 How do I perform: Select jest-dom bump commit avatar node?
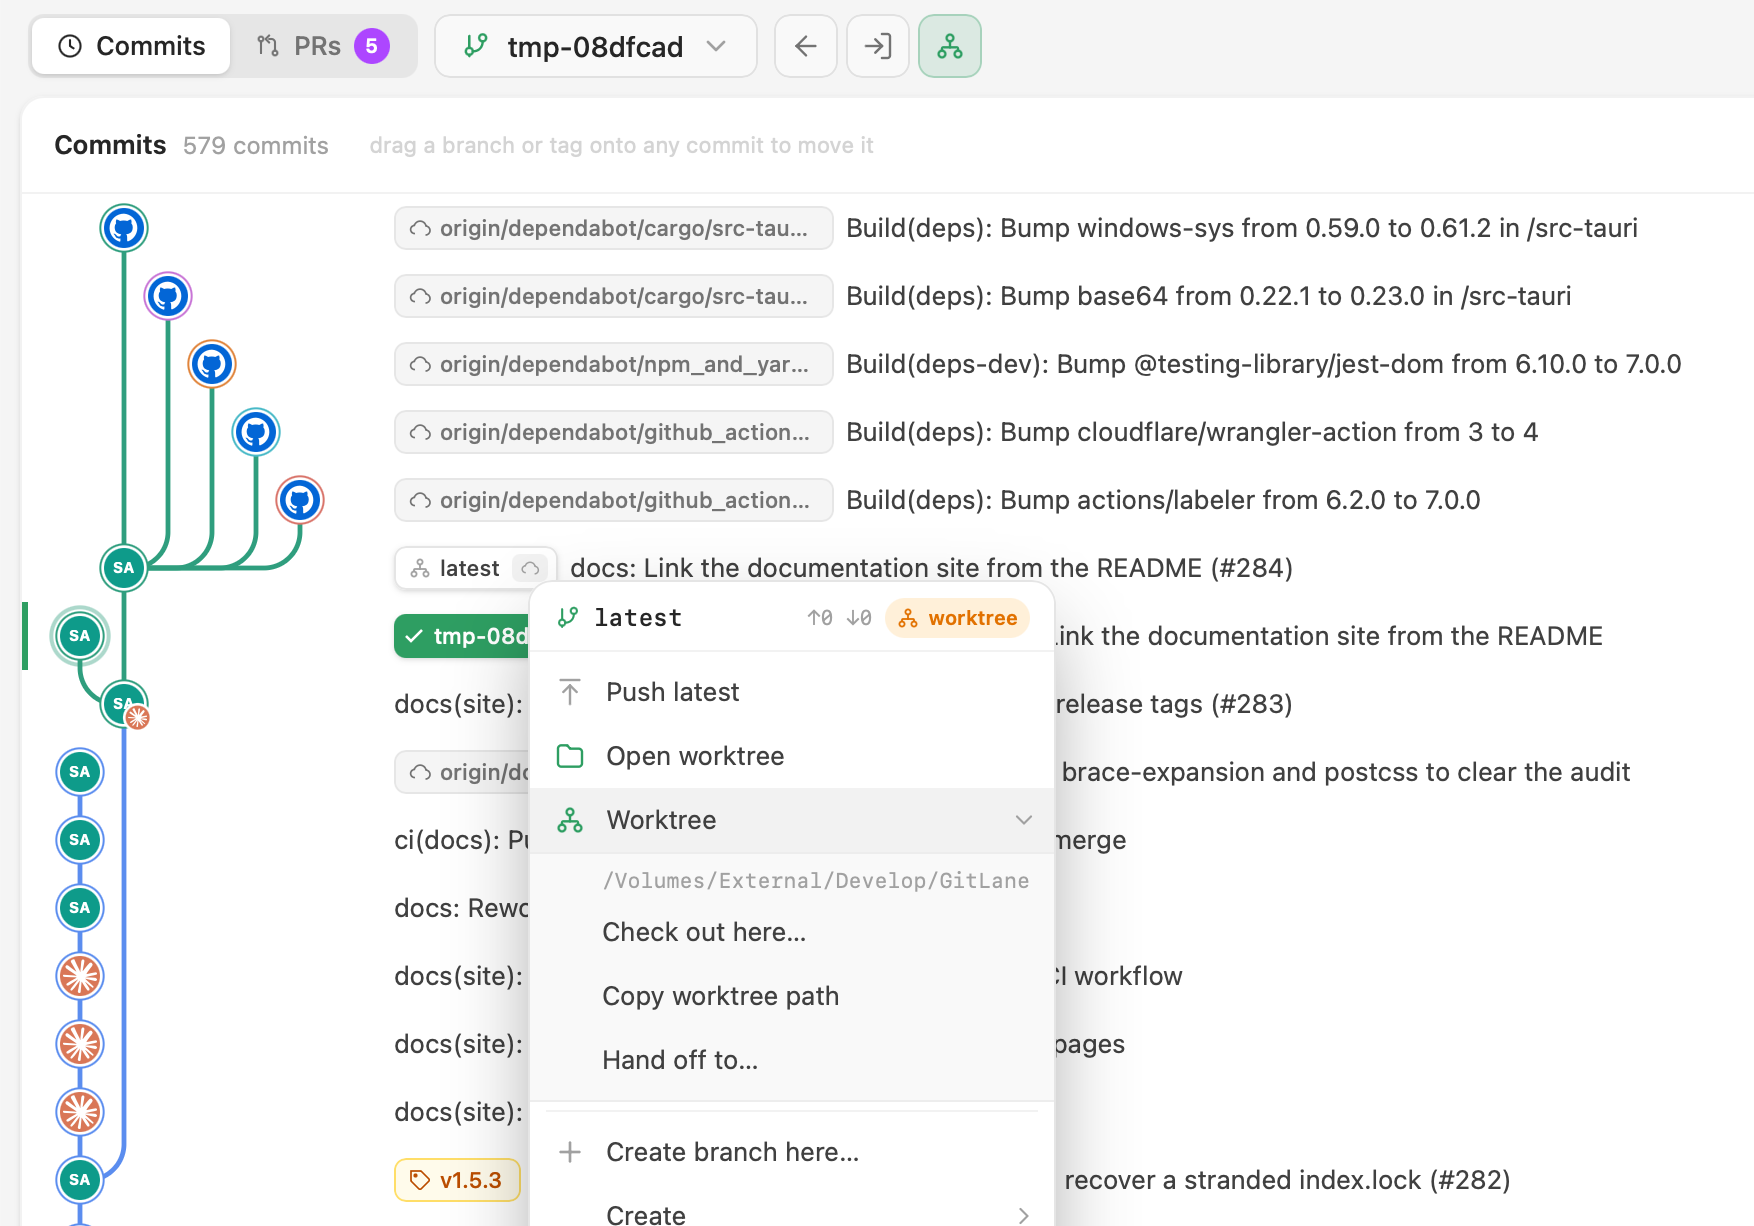tap(212, 364)
